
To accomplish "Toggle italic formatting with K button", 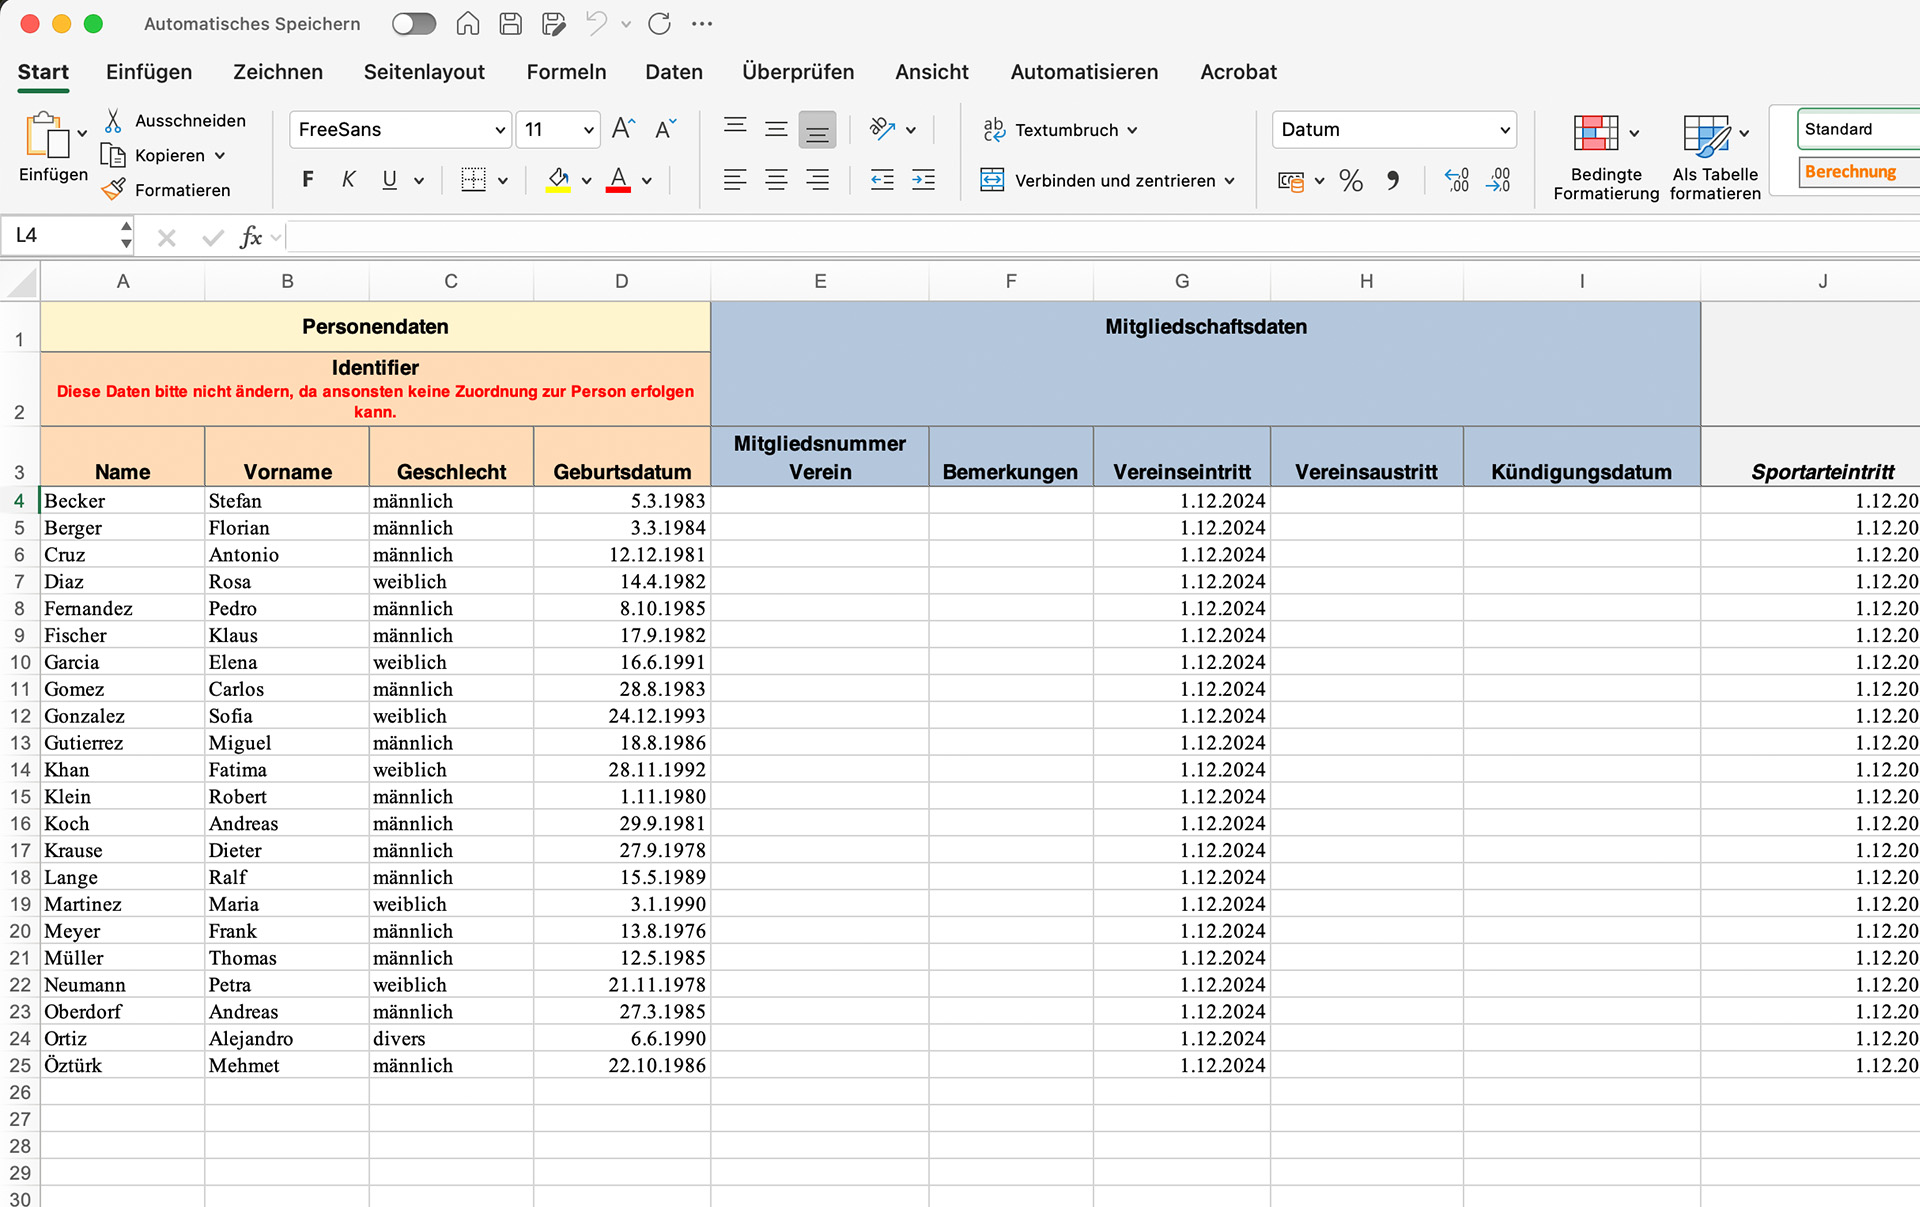I will pos(348,181).
